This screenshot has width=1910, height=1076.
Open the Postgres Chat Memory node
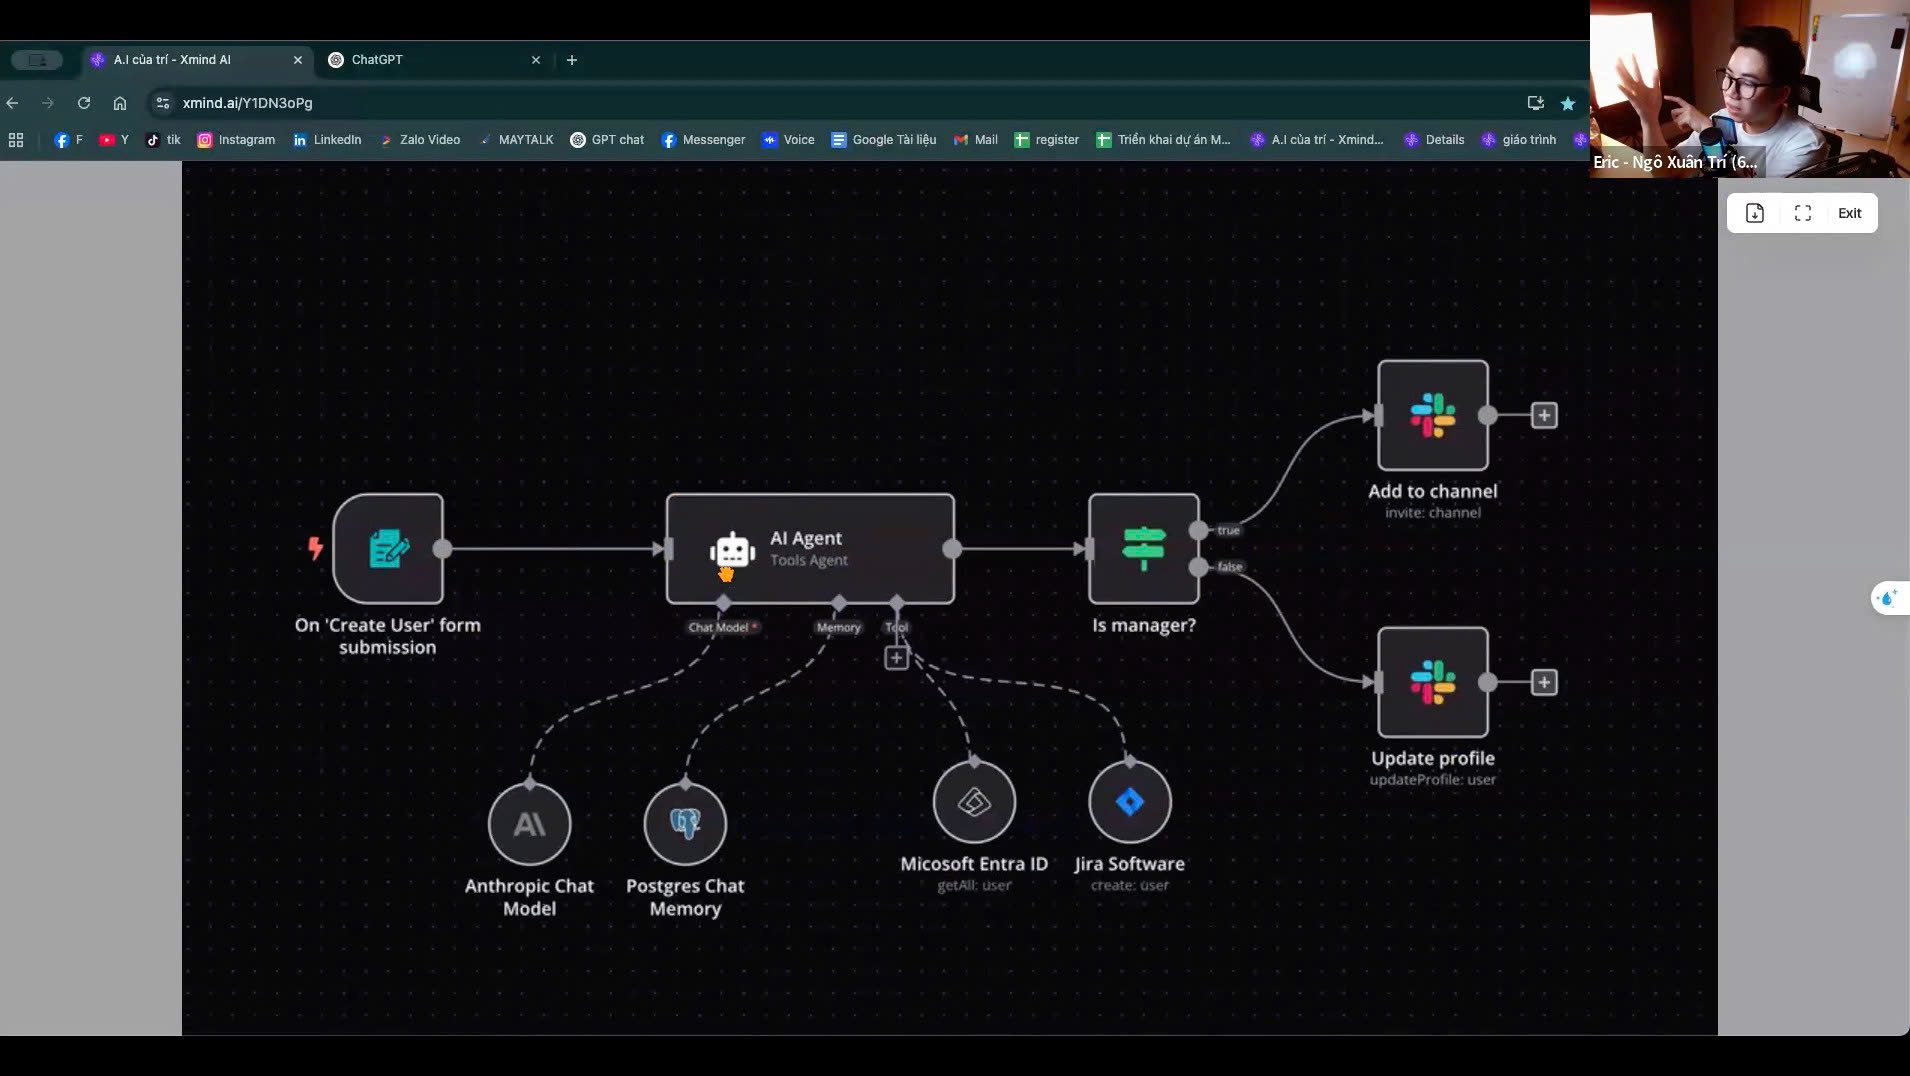click(x=685, y=824)
